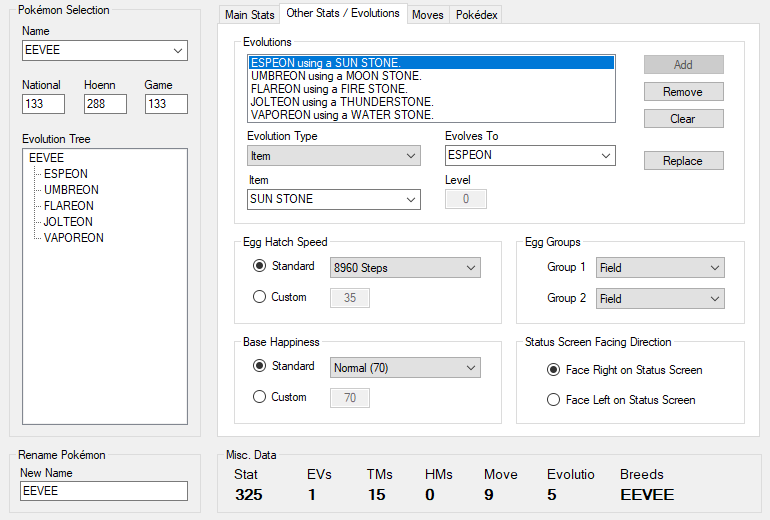Select 'FLAREON using a FIRE STONE.' evolution entry

point(431,89)
